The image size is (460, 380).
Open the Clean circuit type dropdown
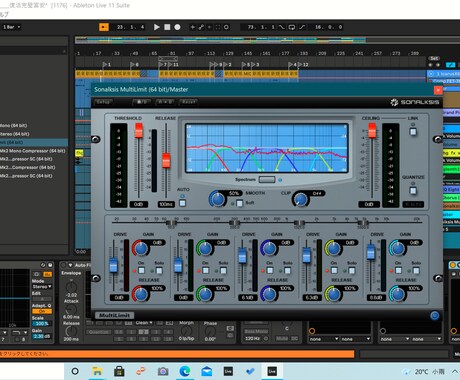click(x=144, y=323)
